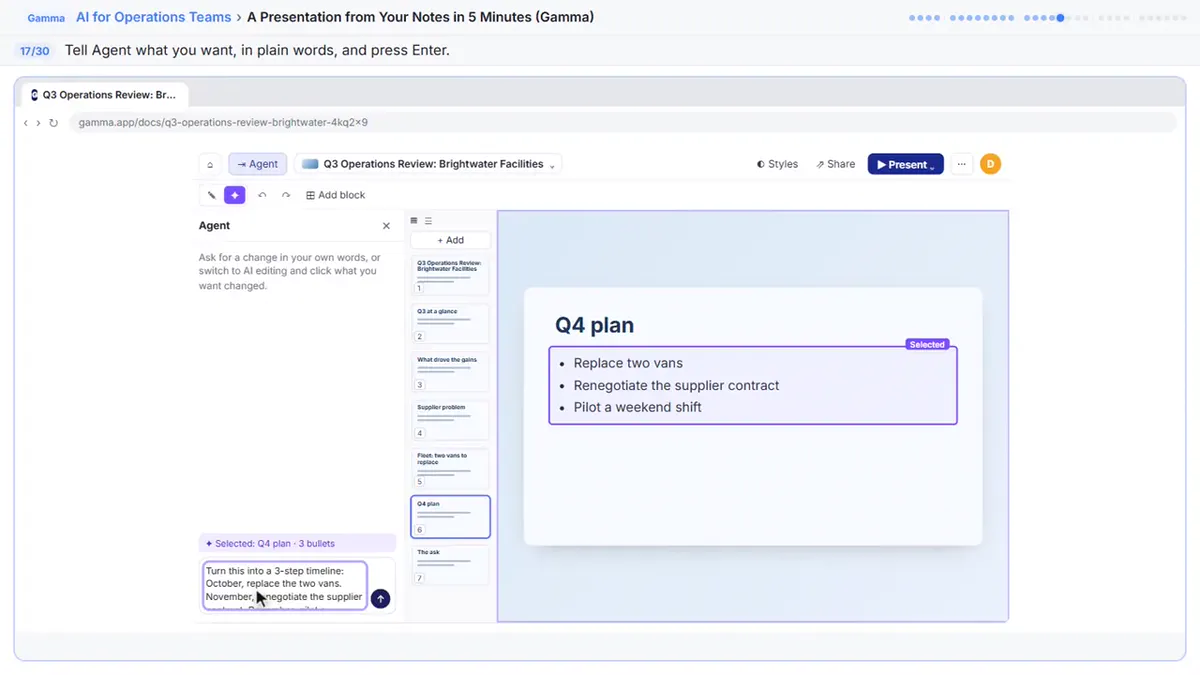This screenshot has height=675, width=1200.
Task: Click 'Renegotiate the supplier contract' bullet
Action: click(x=676, y=385)
